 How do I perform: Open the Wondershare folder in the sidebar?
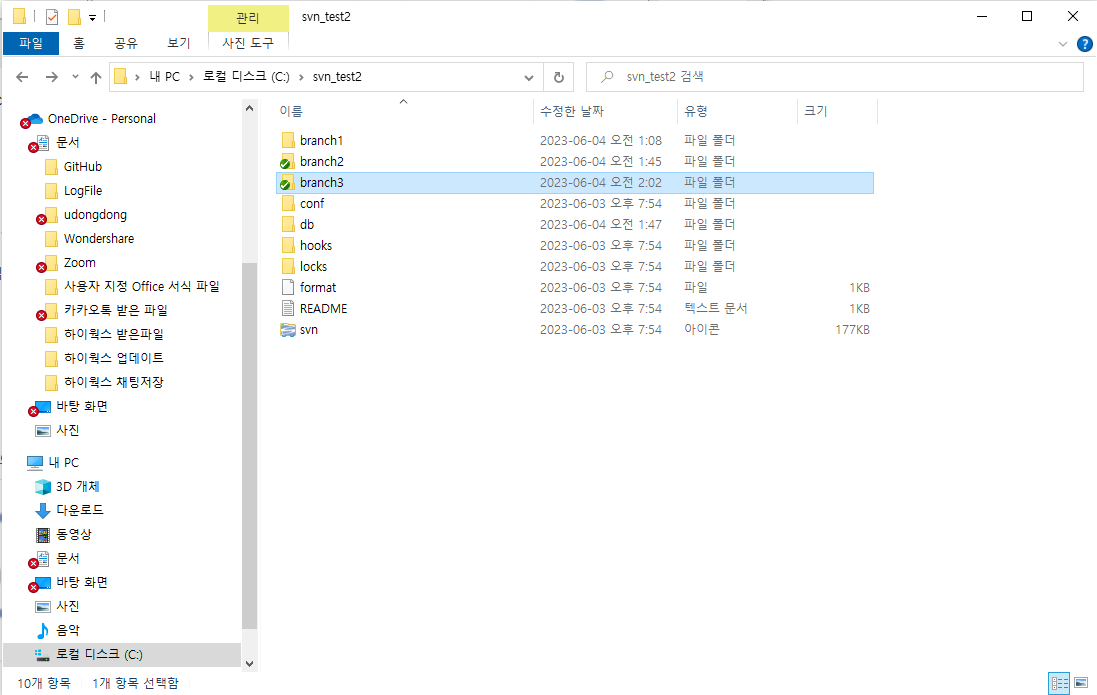99,239
